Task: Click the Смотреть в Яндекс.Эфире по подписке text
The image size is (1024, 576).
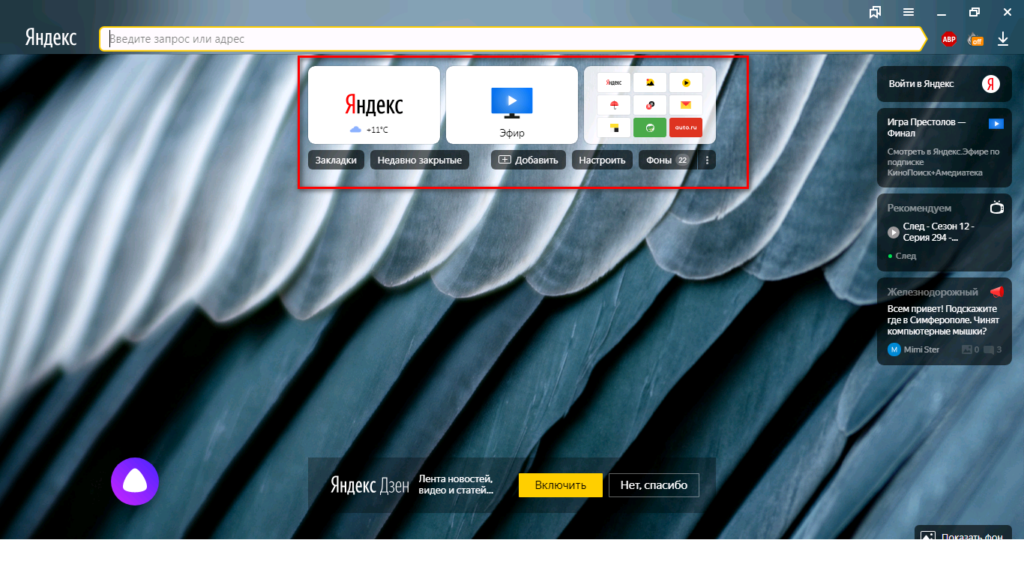Action: 943,162
